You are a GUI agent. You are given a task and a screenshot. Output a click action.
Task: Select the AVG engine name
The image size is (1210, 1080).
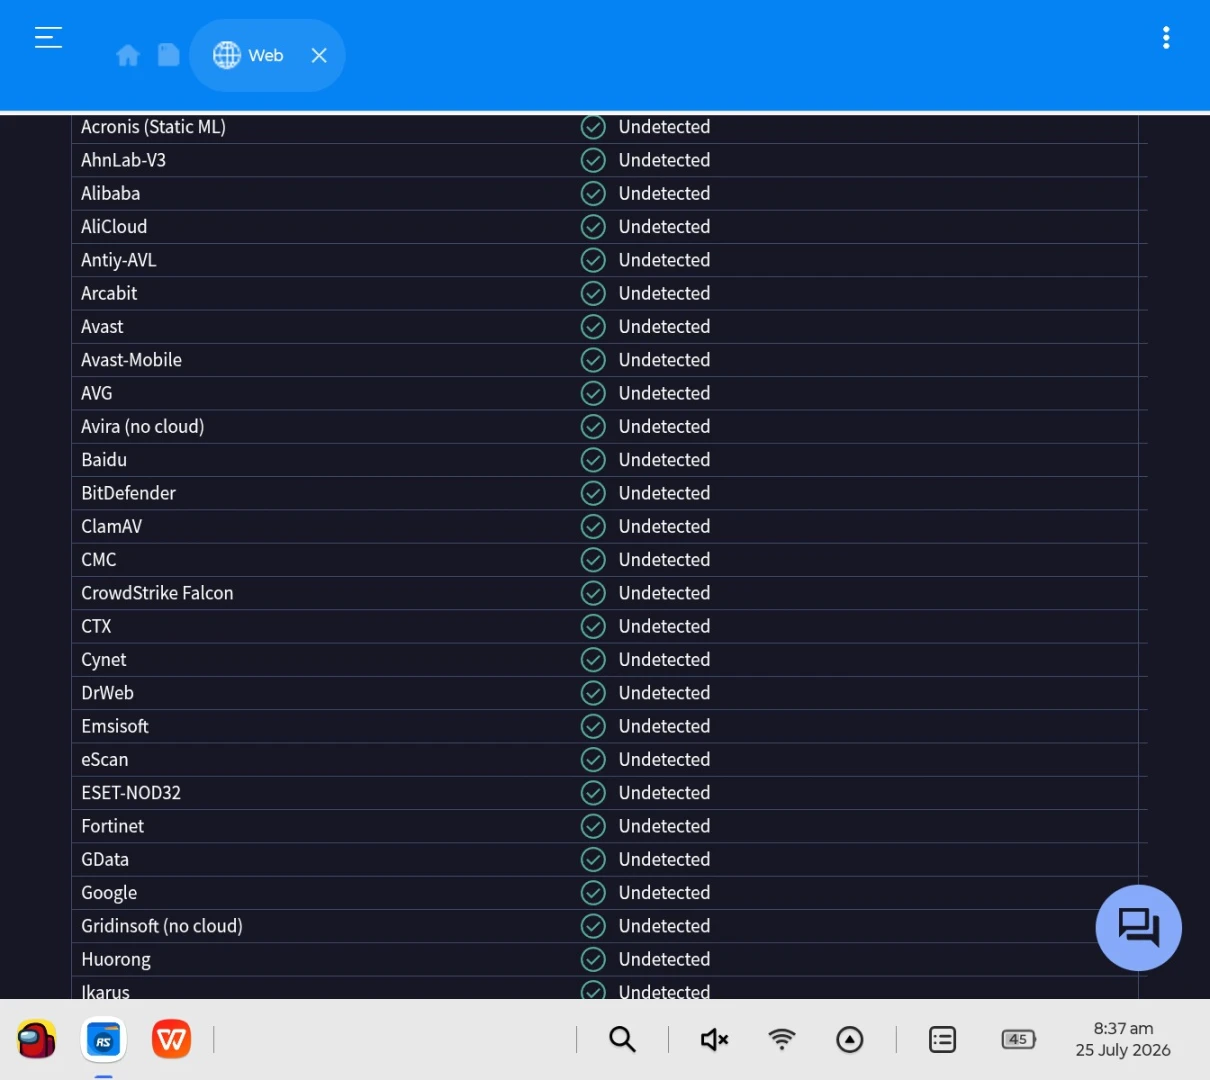pos(96,393)
